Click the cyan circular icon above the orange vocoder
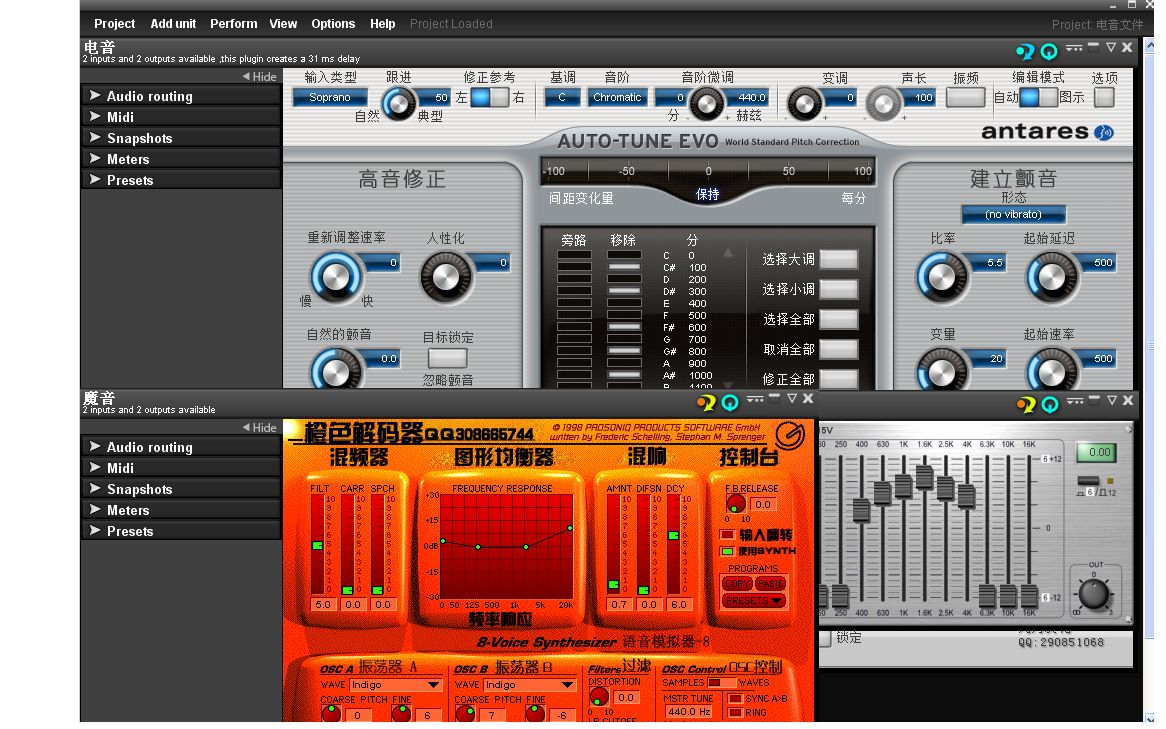 [730, 402]
